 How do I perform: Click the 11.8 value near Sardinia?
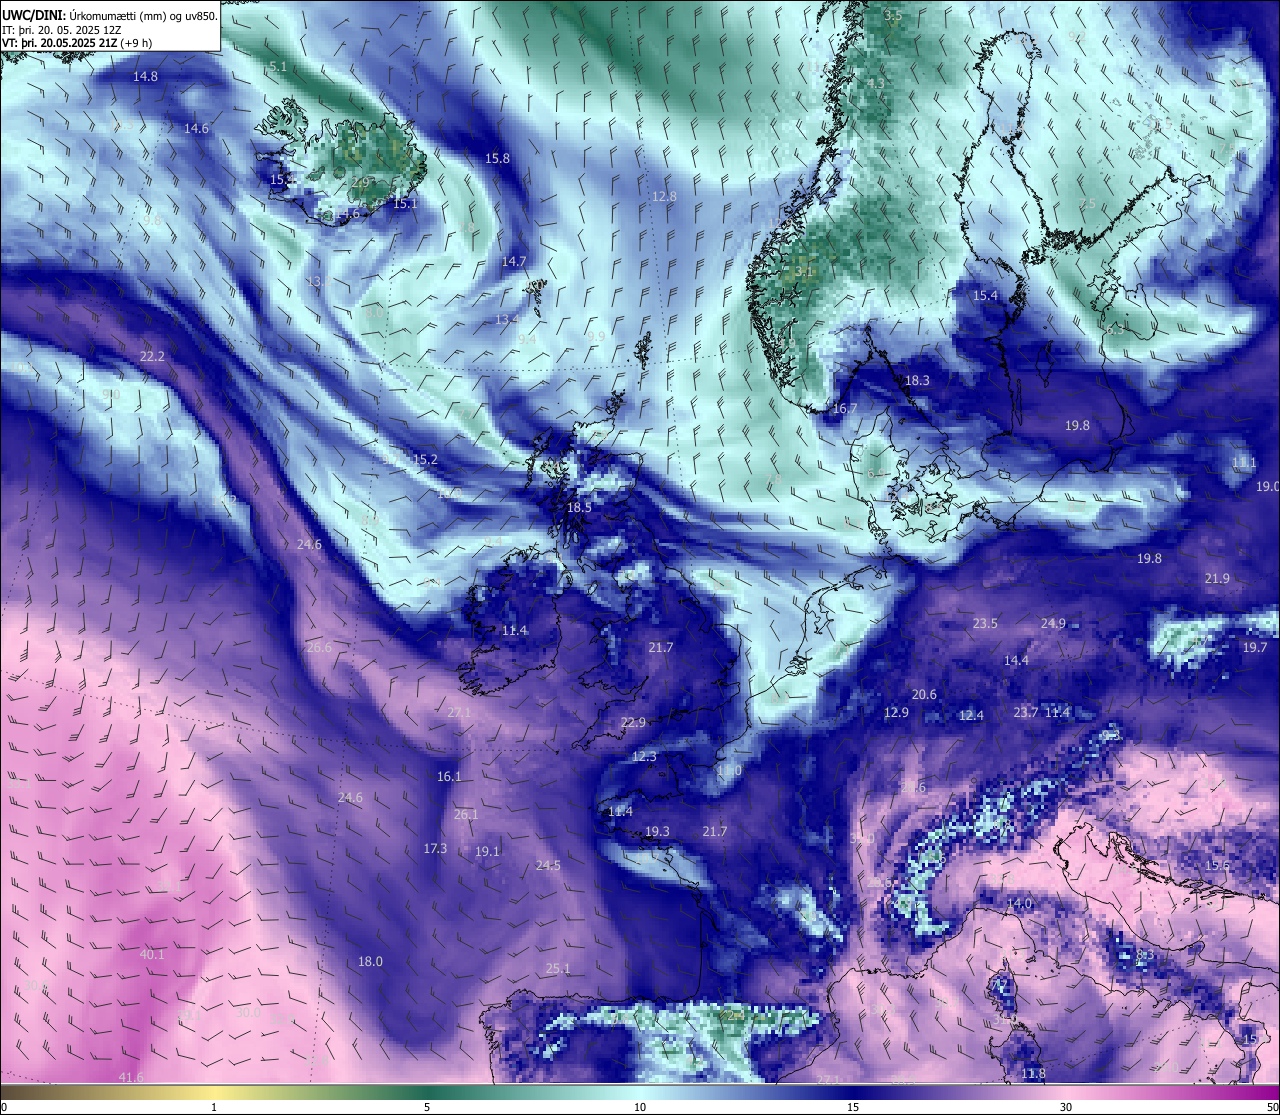pyautogui.click(x=1033, y=1073)
